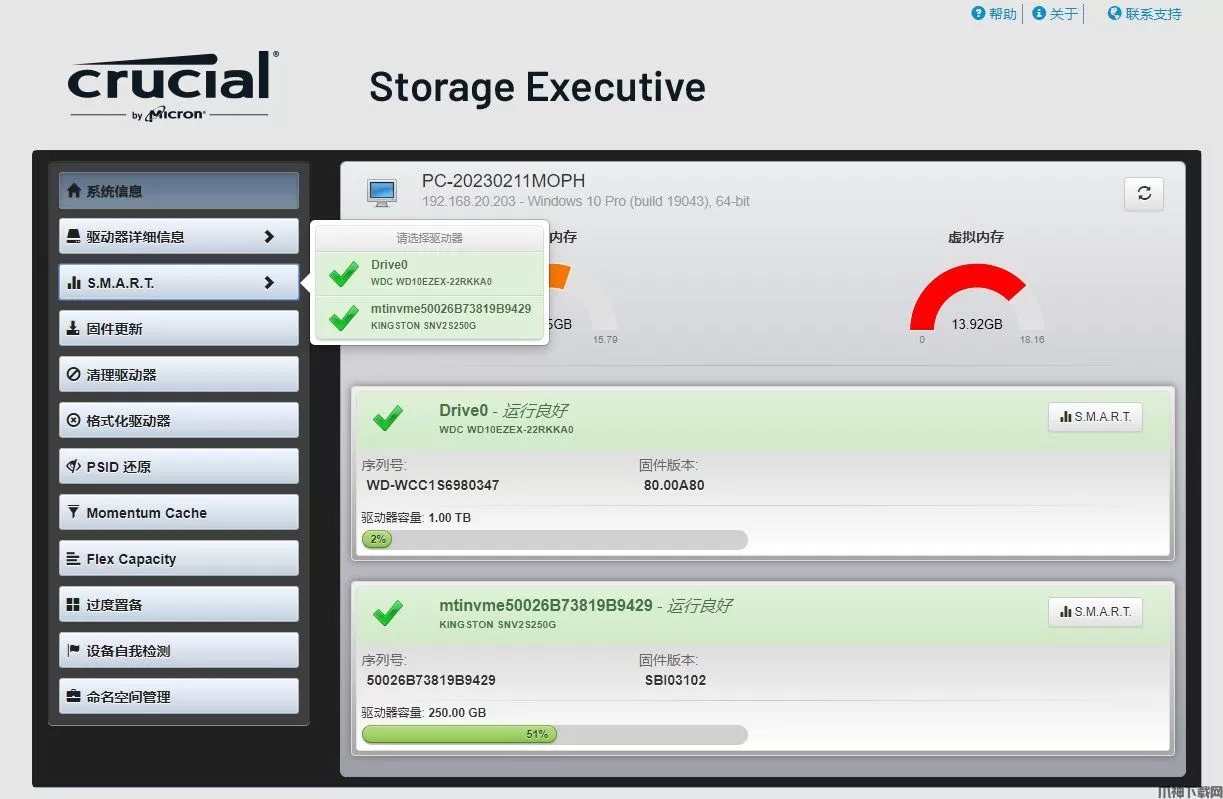Click the drive icon on 驱动器详细信息
The width and height of the screenshot is (1223, 799).
(x=73, y=236)
